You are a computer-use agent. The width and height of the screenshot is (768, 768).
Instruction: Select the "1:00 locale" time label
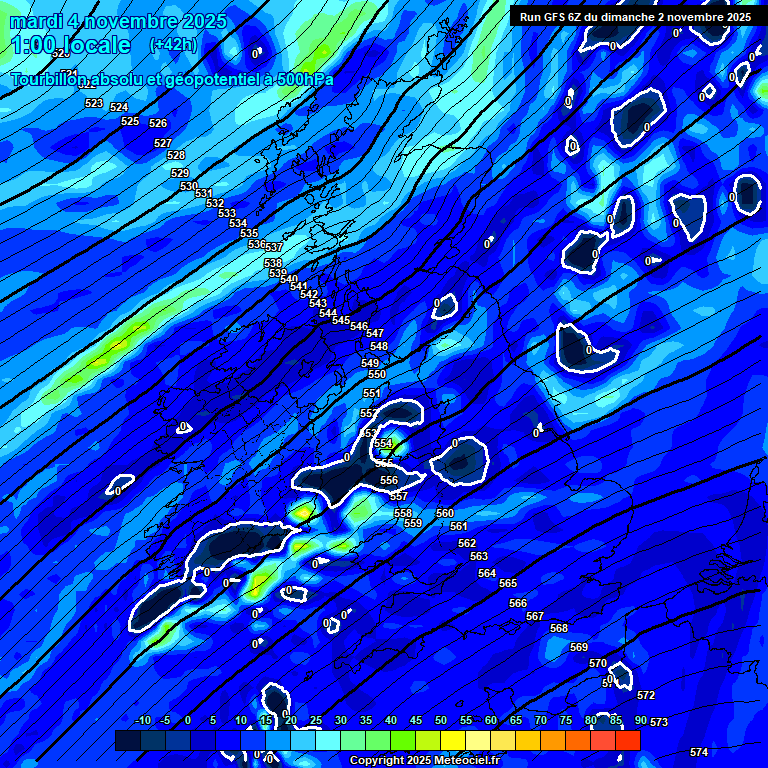[x=71, y=45]
